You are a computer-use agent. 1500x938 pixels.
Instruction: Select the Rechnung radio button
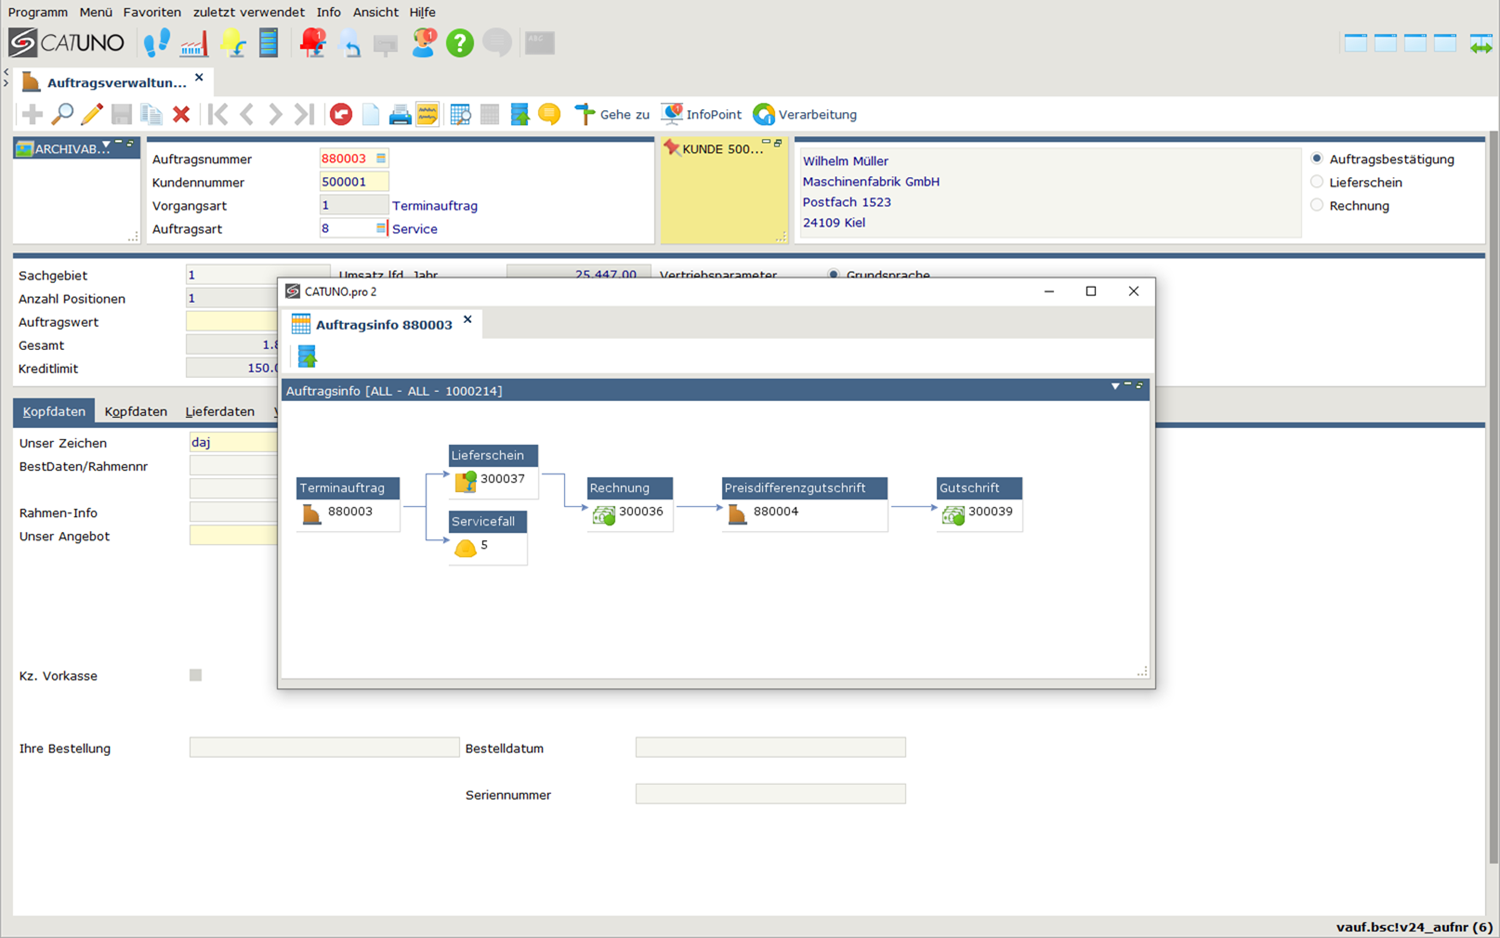(1317, 205)
